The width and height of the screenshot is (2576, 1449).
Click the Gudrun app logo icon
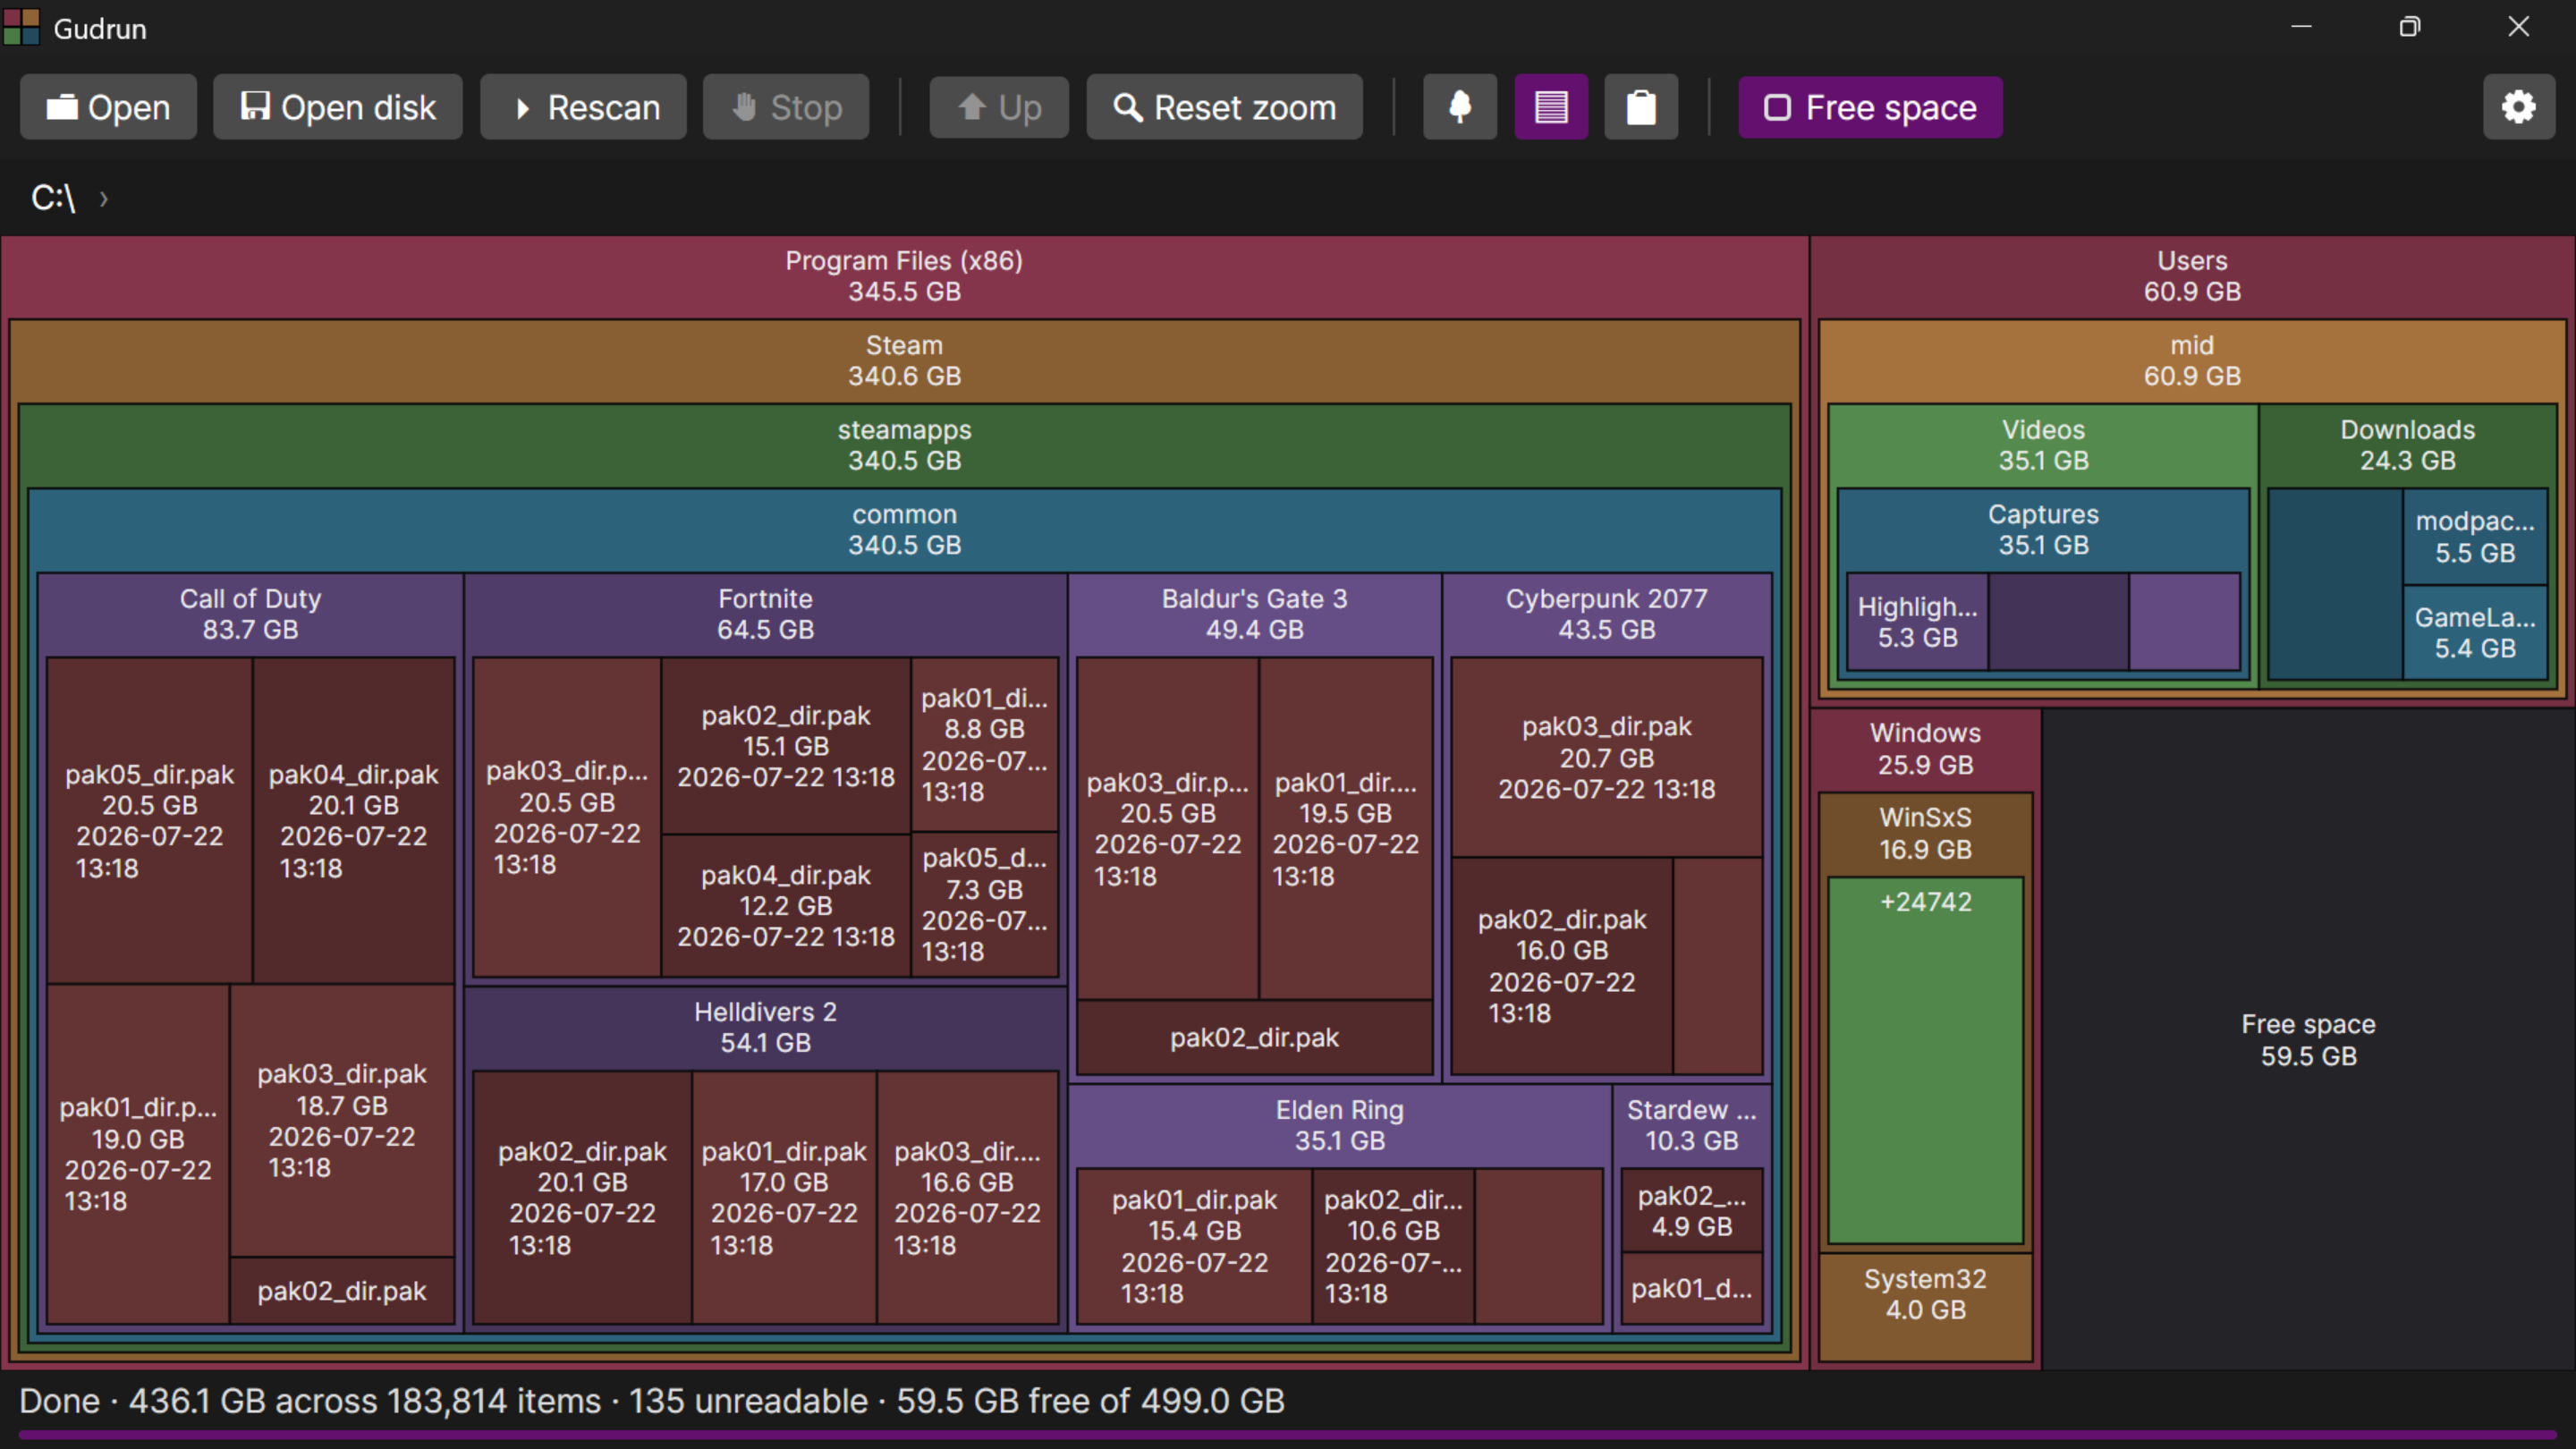(22, 27)
